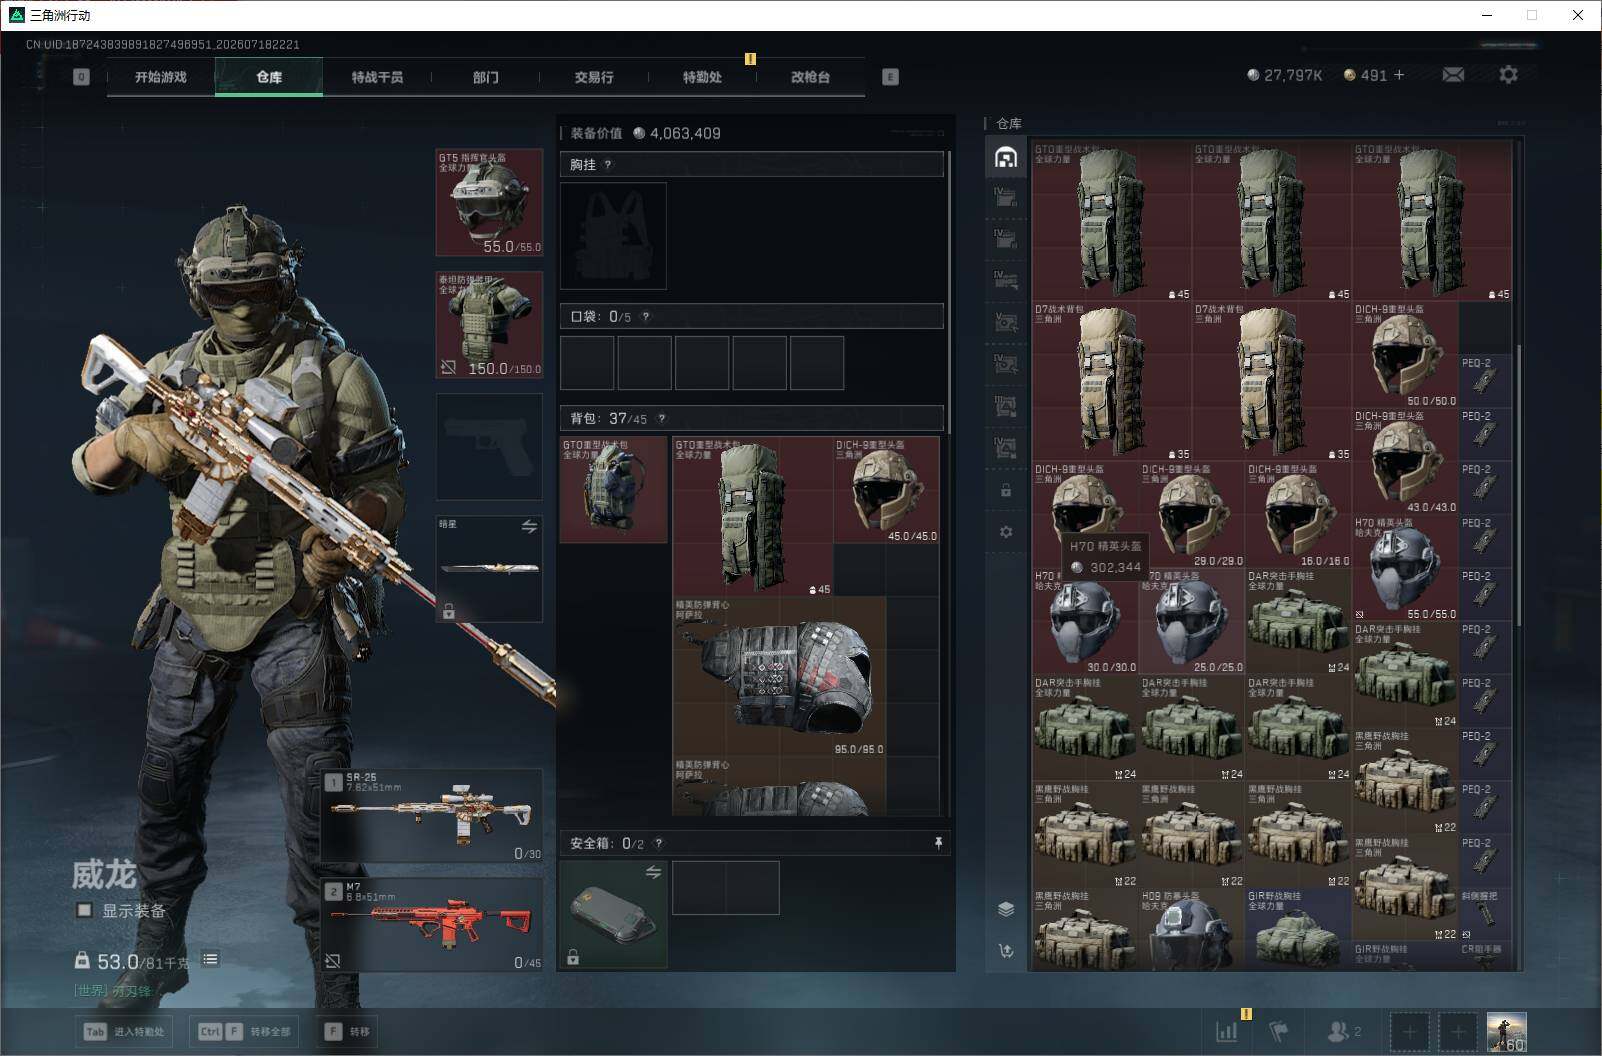Click the warehouse vertical scrollbar

(x=1519, y=486)
